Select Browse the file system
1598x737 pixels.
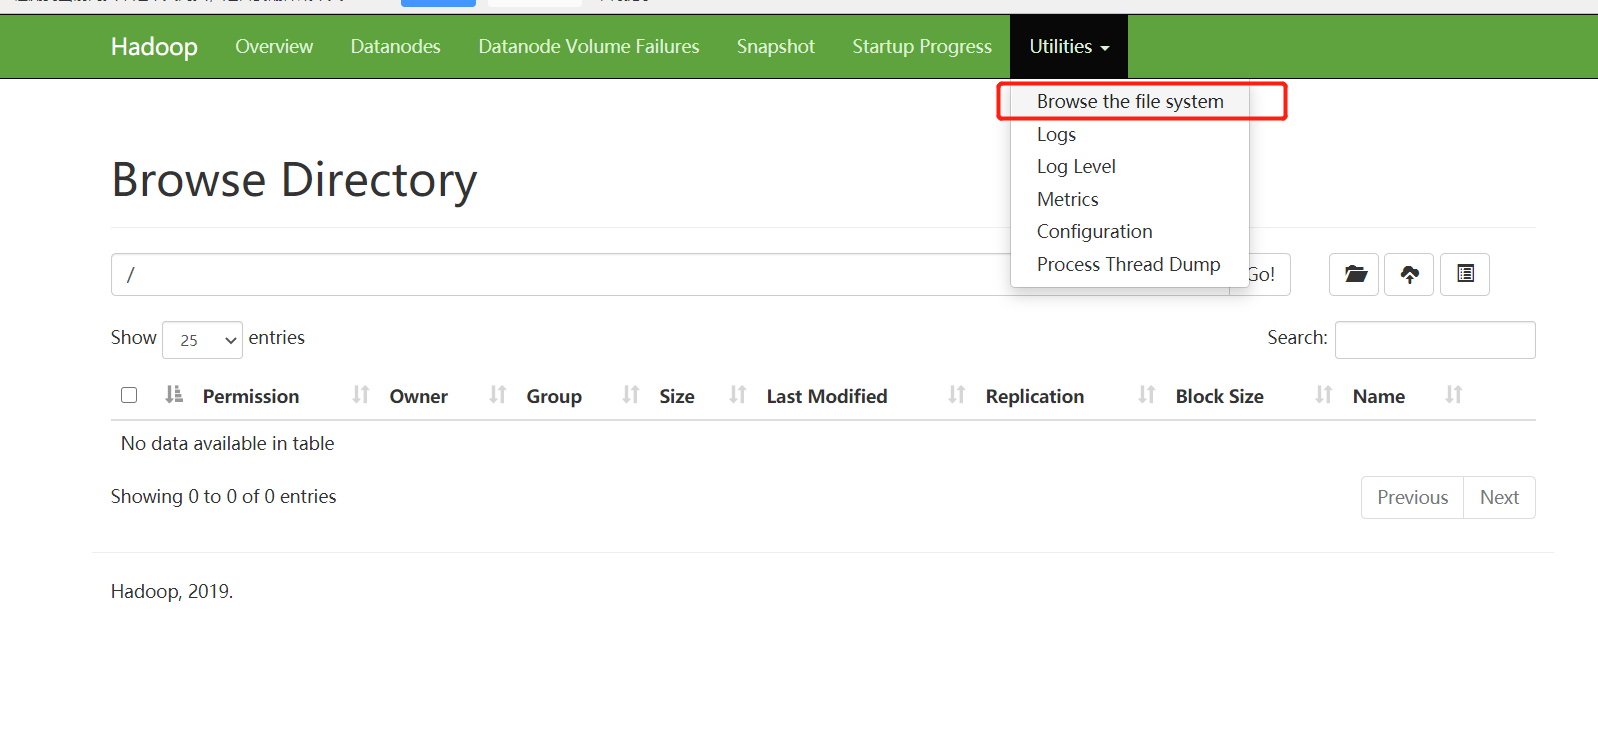[1130, 101]
